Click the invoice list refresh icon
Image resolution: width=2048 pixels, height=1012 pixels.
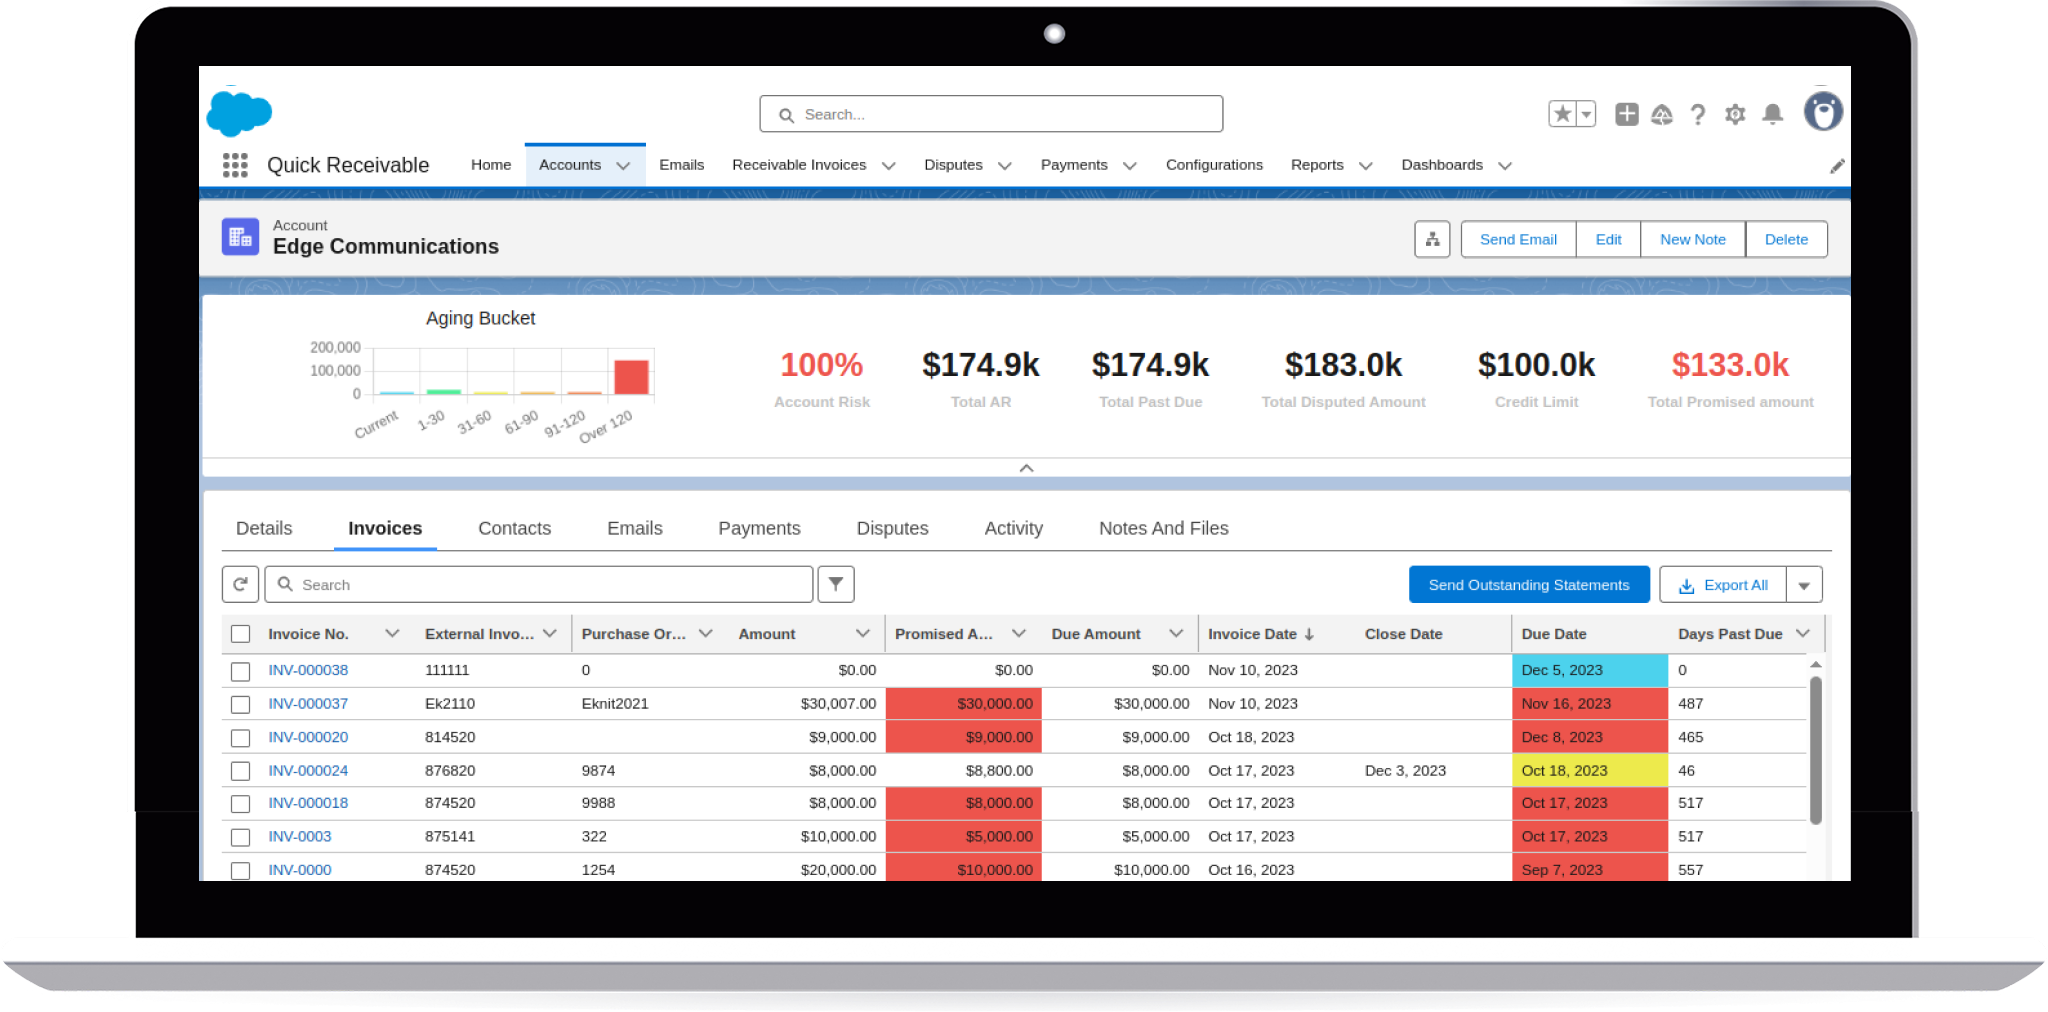(x=240, y=584)
